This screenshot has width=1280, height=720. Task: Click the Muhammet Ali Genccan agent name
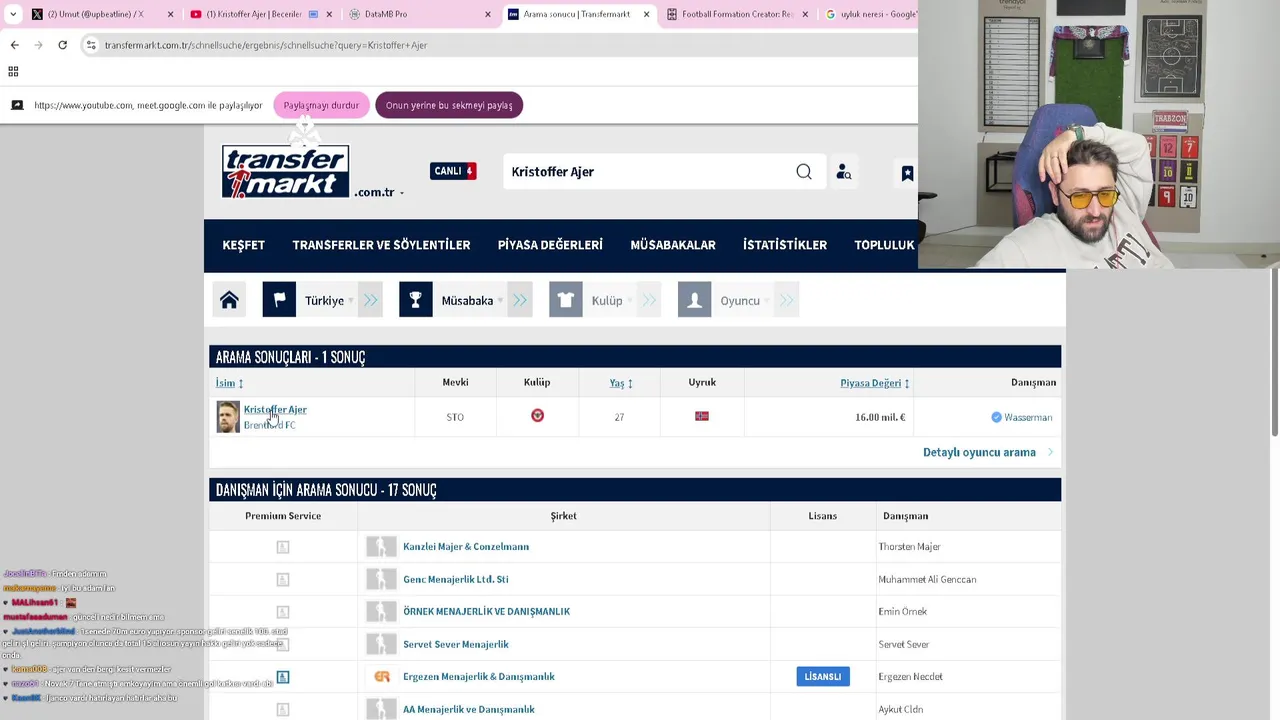[927, 579]
